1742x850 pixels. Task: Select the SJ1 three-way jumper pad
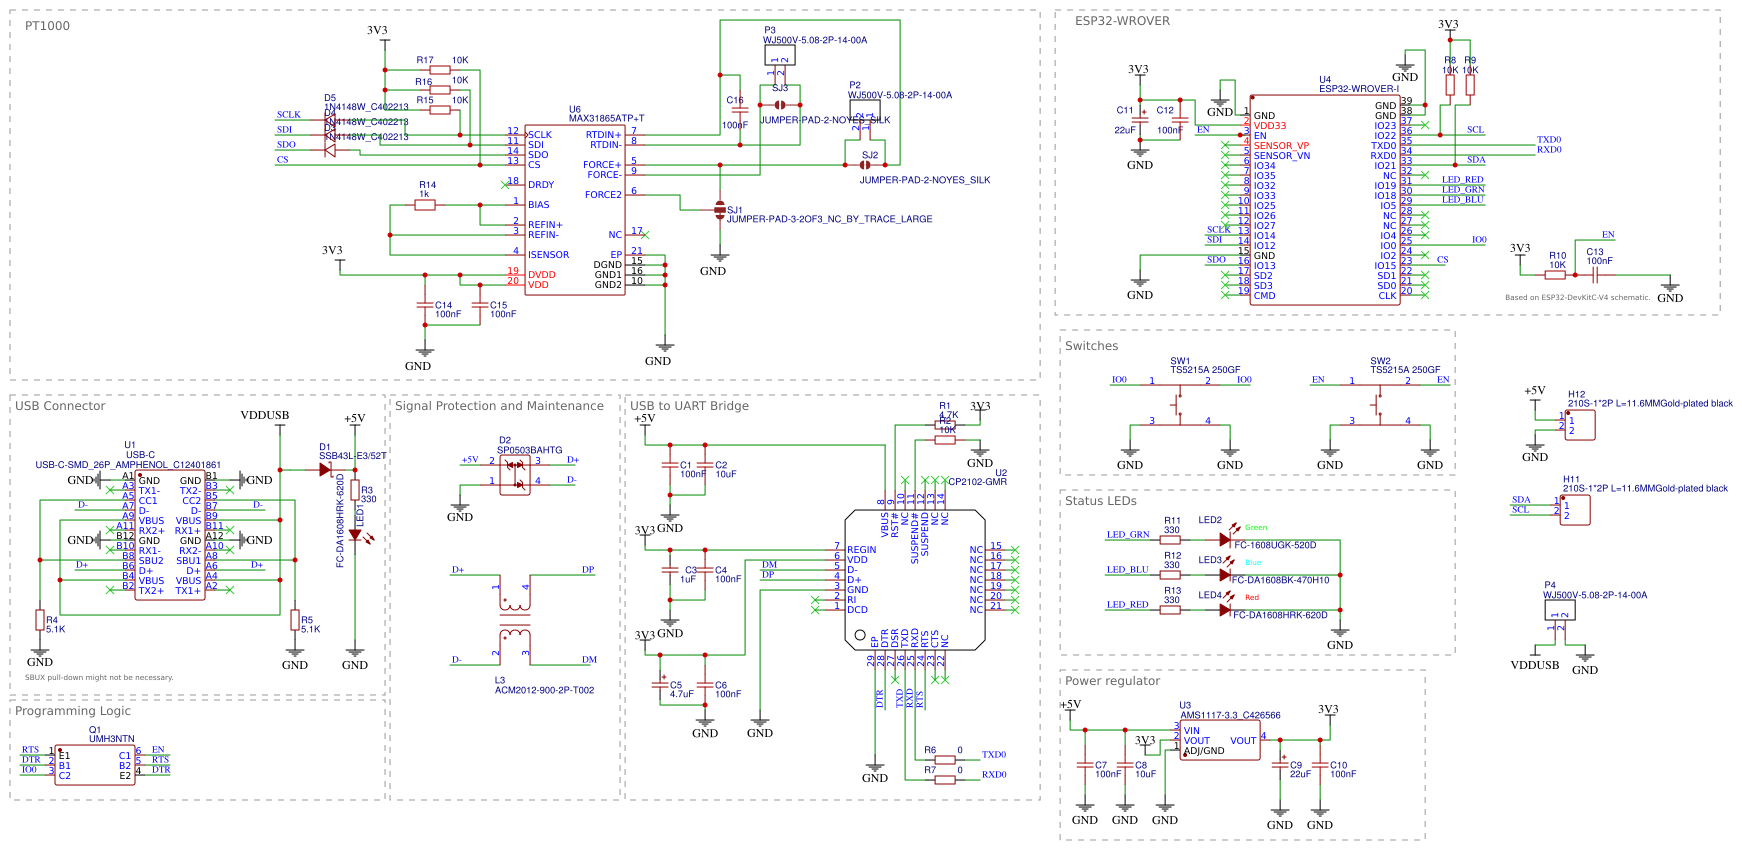click(x=719, y=209)
